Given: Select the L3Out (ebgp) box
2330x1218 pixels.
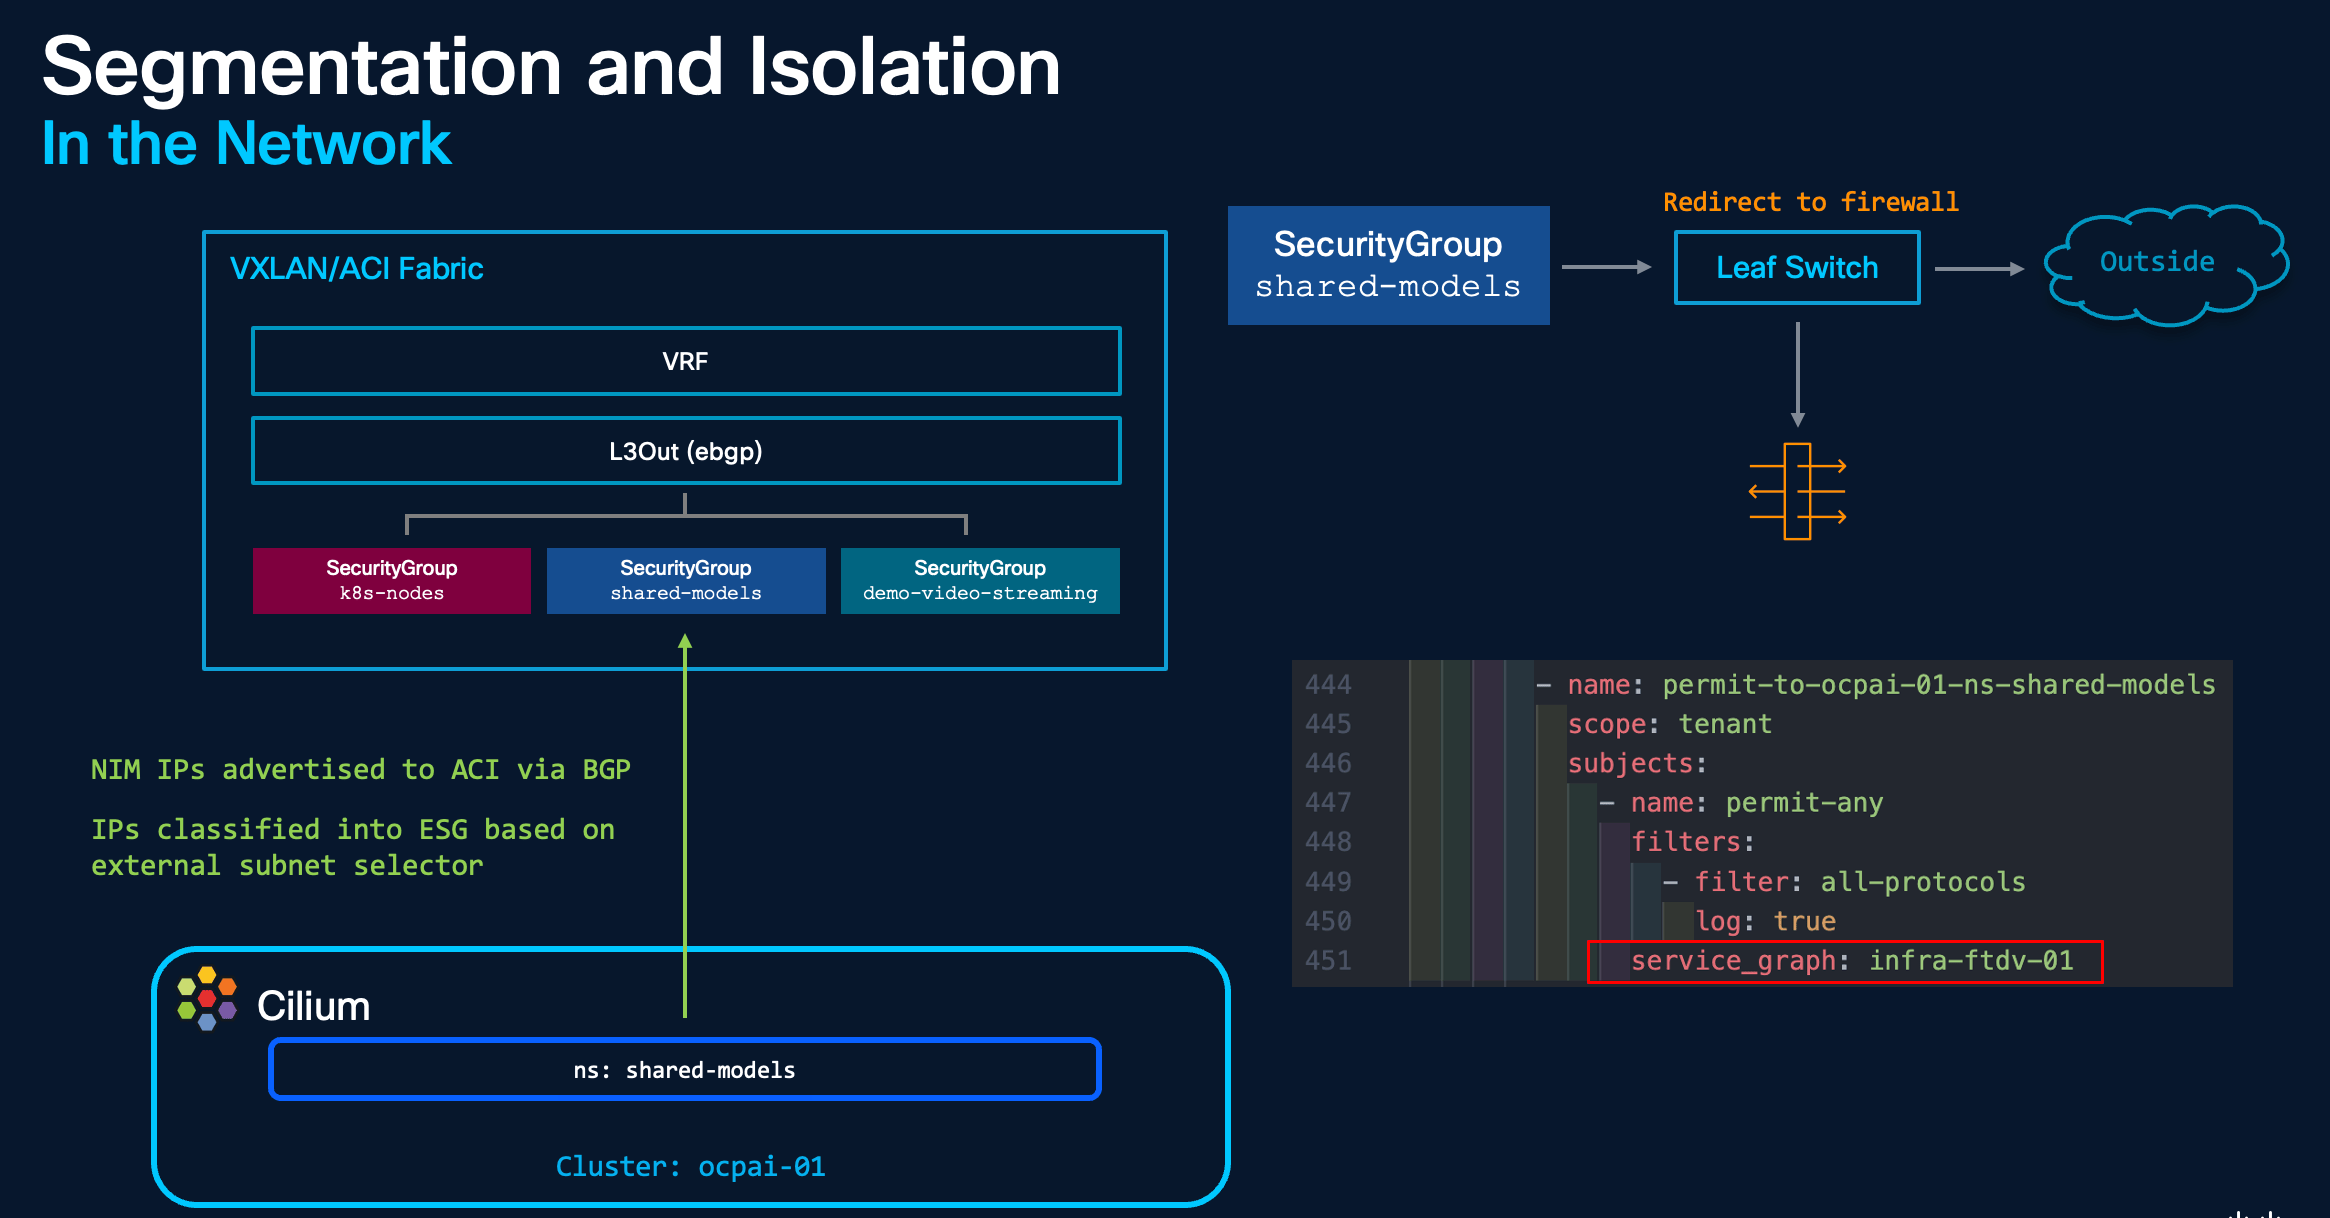Looking at the screenshot, I should tap(686, 451).
